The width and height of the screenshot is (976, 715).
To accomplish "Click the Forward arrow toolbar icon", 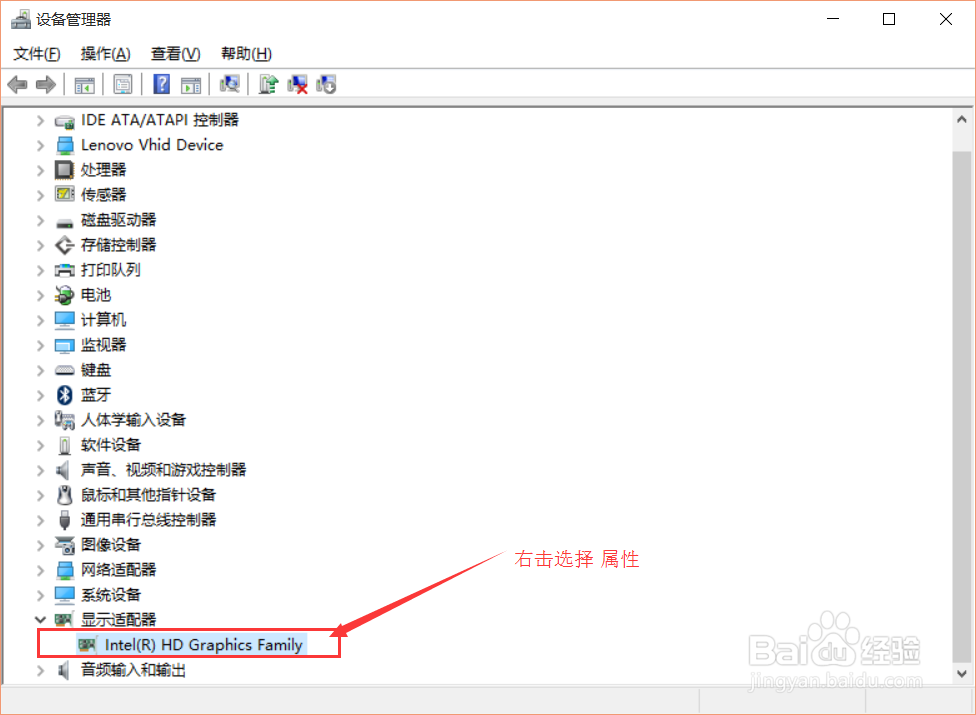I will click(46, 84).
